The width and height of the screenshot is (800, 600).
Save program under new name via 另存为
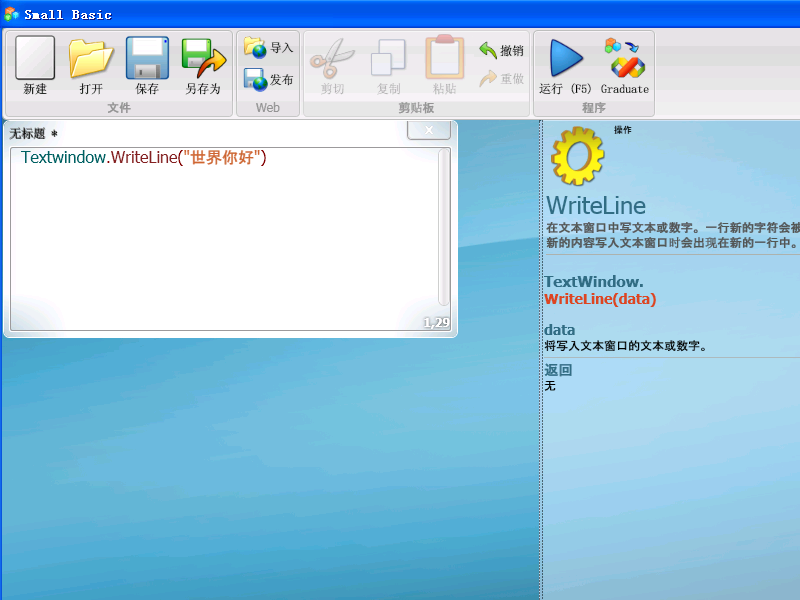point(202,60)
